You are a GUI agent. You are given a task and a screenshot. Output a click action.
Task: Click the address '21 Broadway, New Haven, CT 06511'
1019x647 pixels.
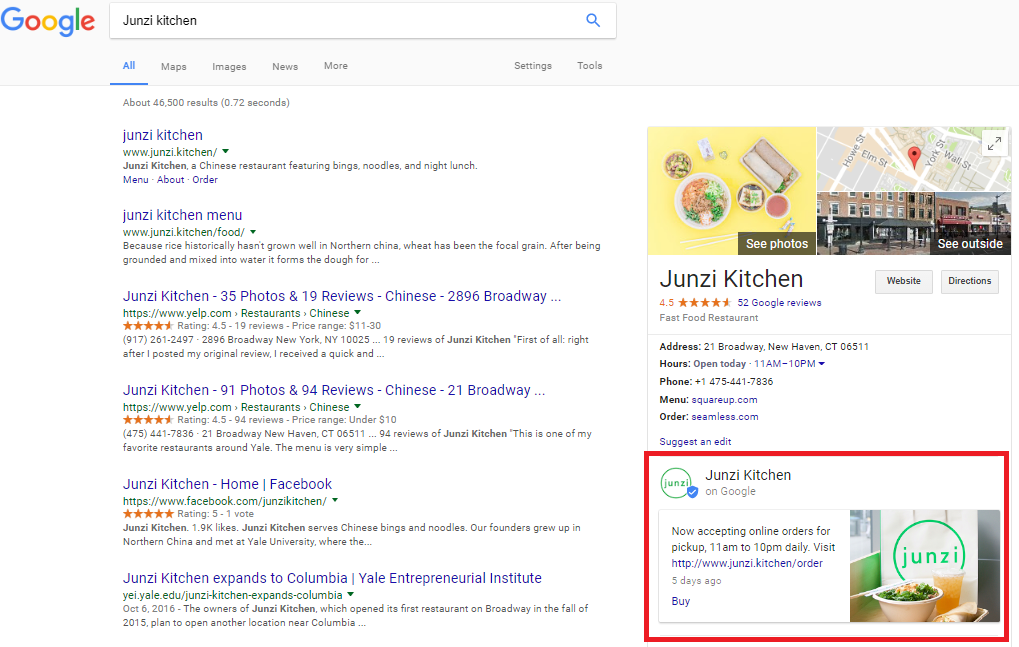(786, 347)
